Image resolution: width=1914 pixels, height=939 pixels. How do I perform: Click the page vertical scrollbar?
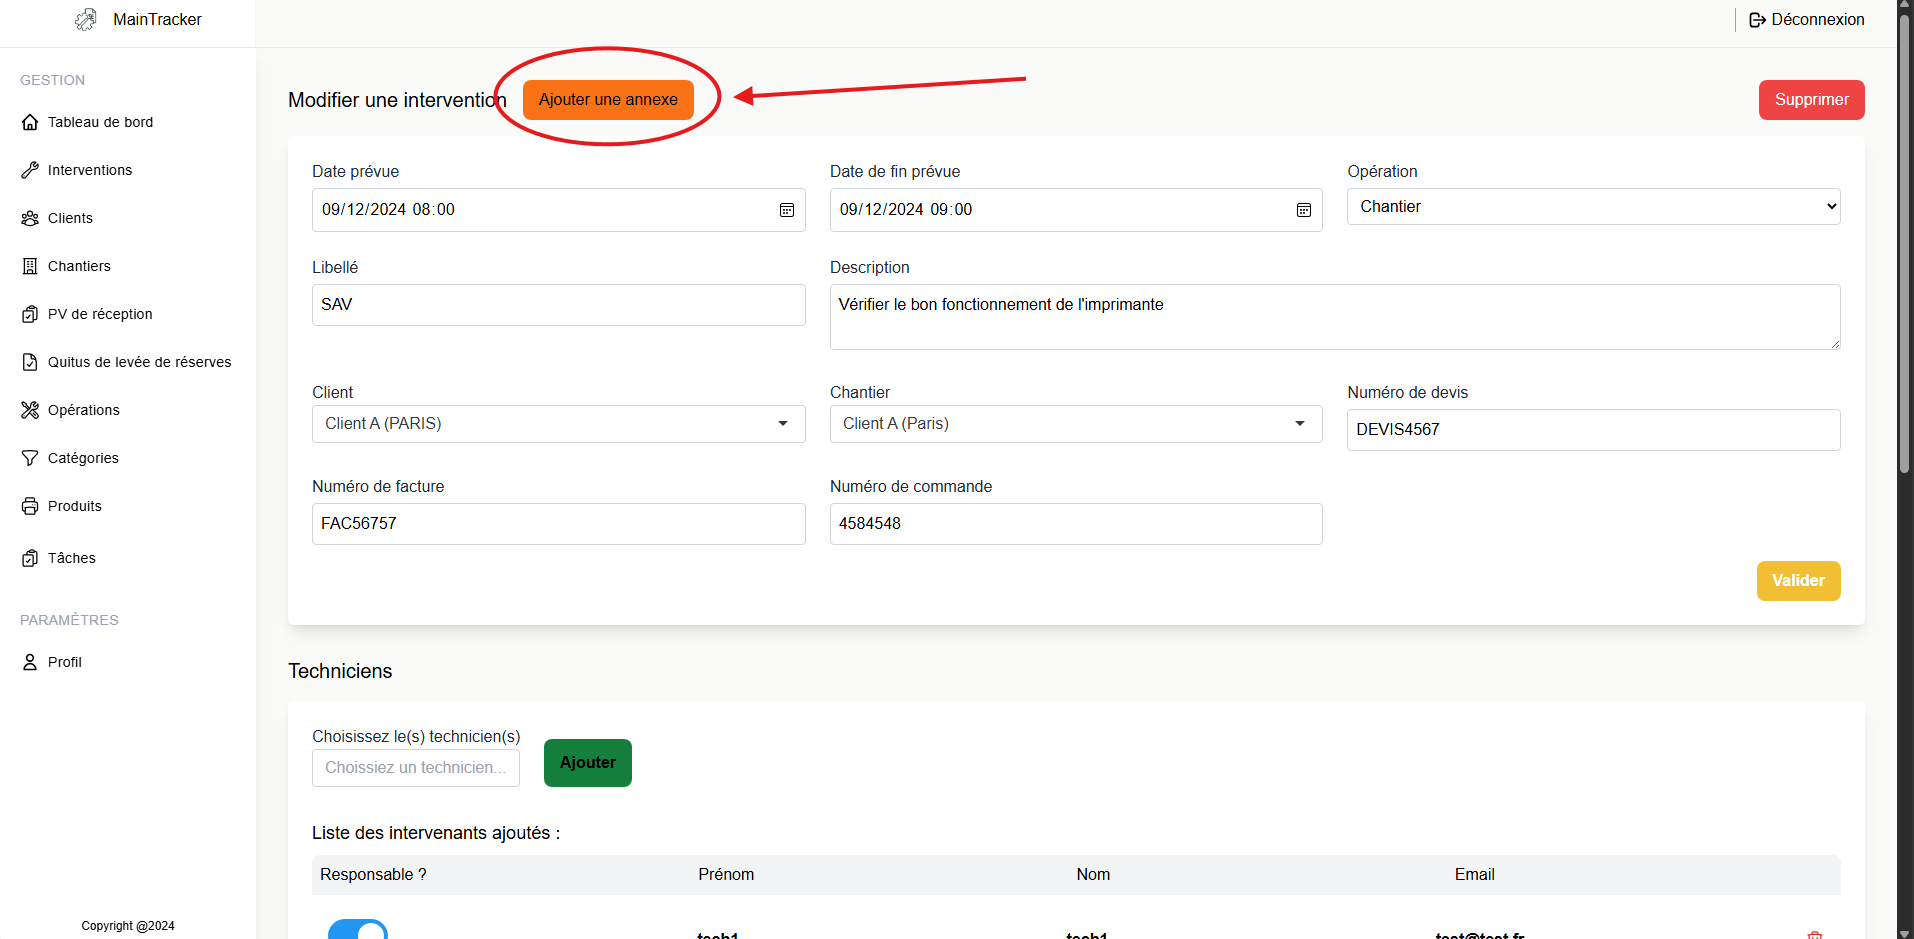(x=1905, y=240)
